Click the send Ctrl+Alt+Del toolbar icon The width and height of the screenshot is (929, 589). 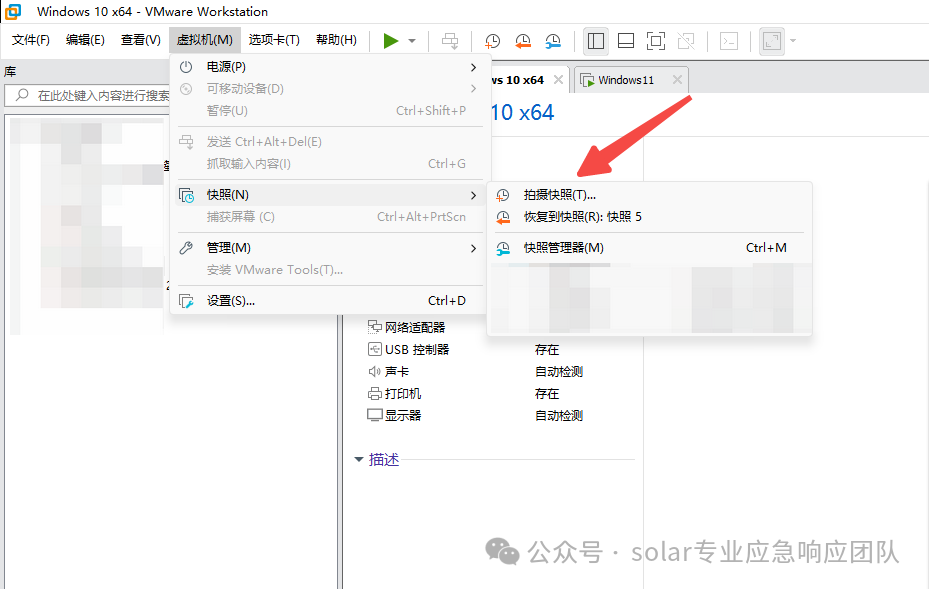[450, 41]
